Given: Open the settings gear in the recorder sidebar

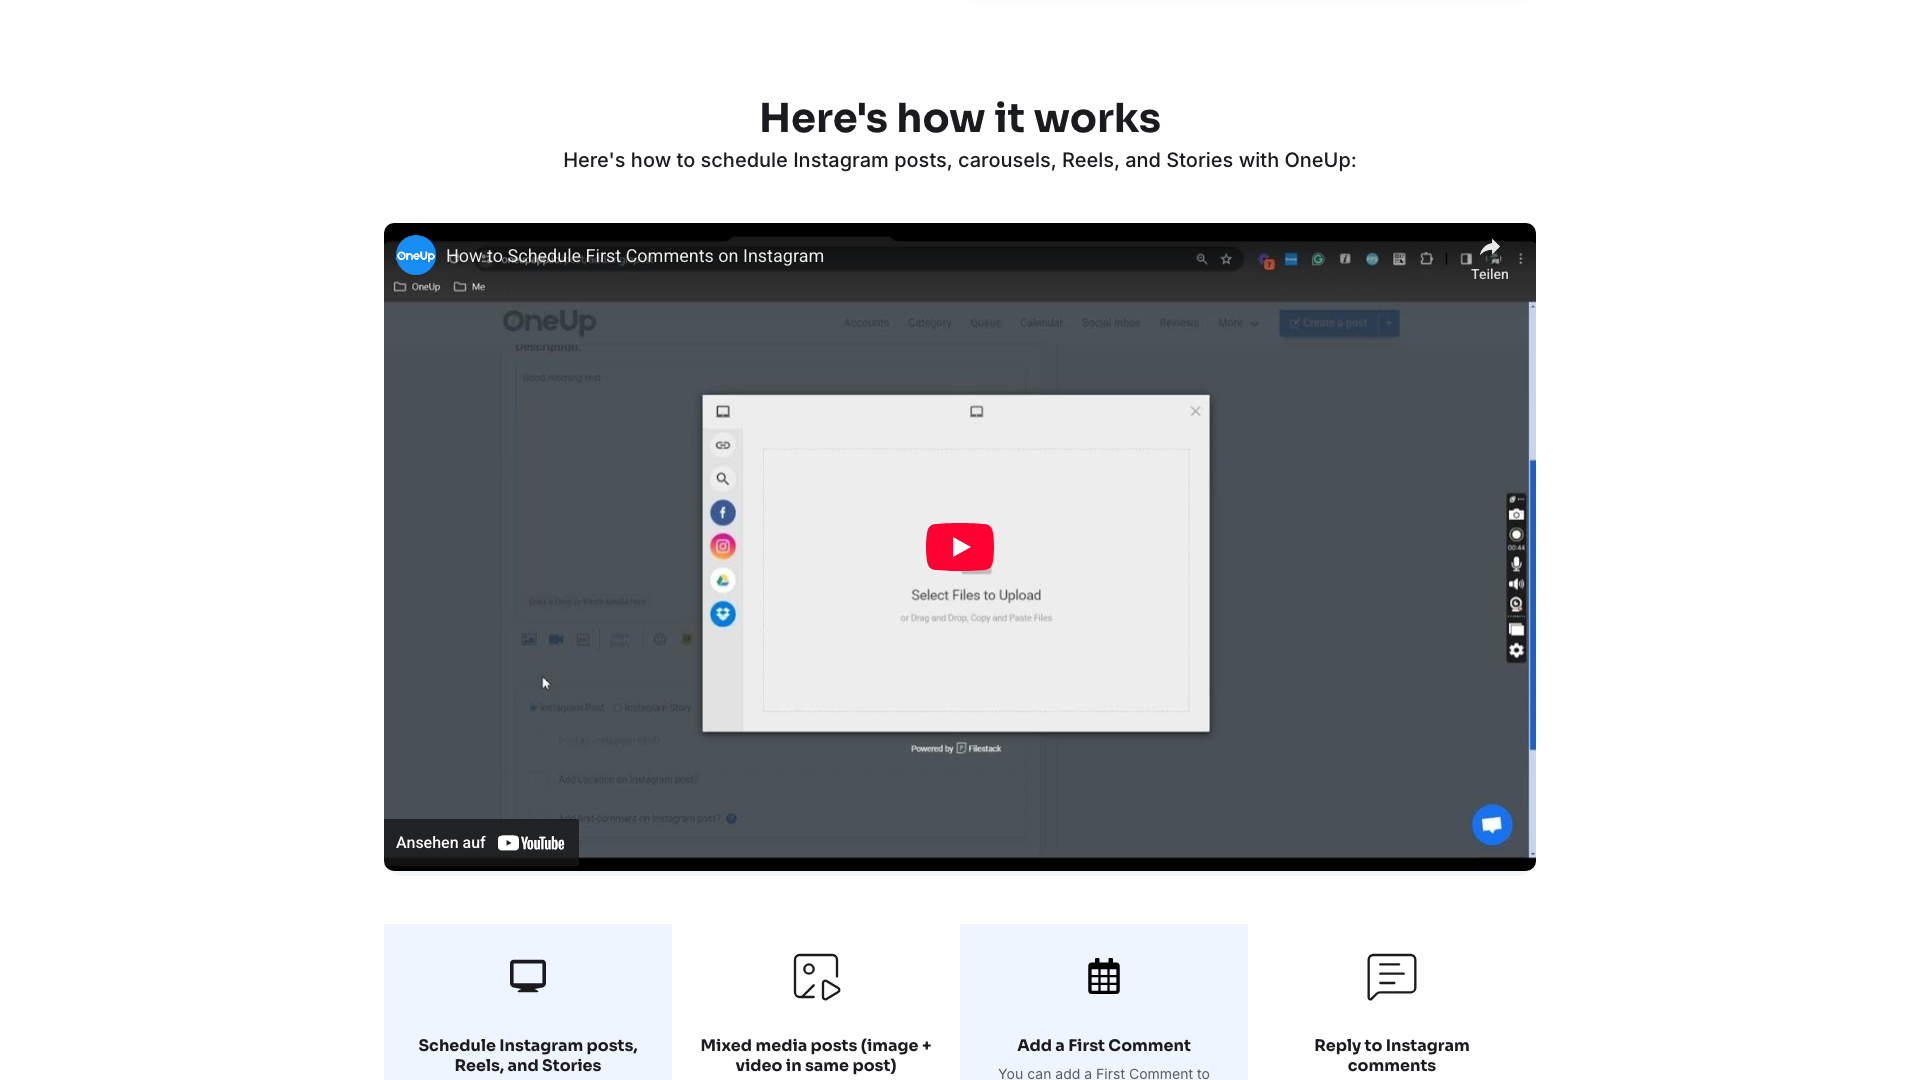Looking at the screenshot, I should click(1516, 650).
